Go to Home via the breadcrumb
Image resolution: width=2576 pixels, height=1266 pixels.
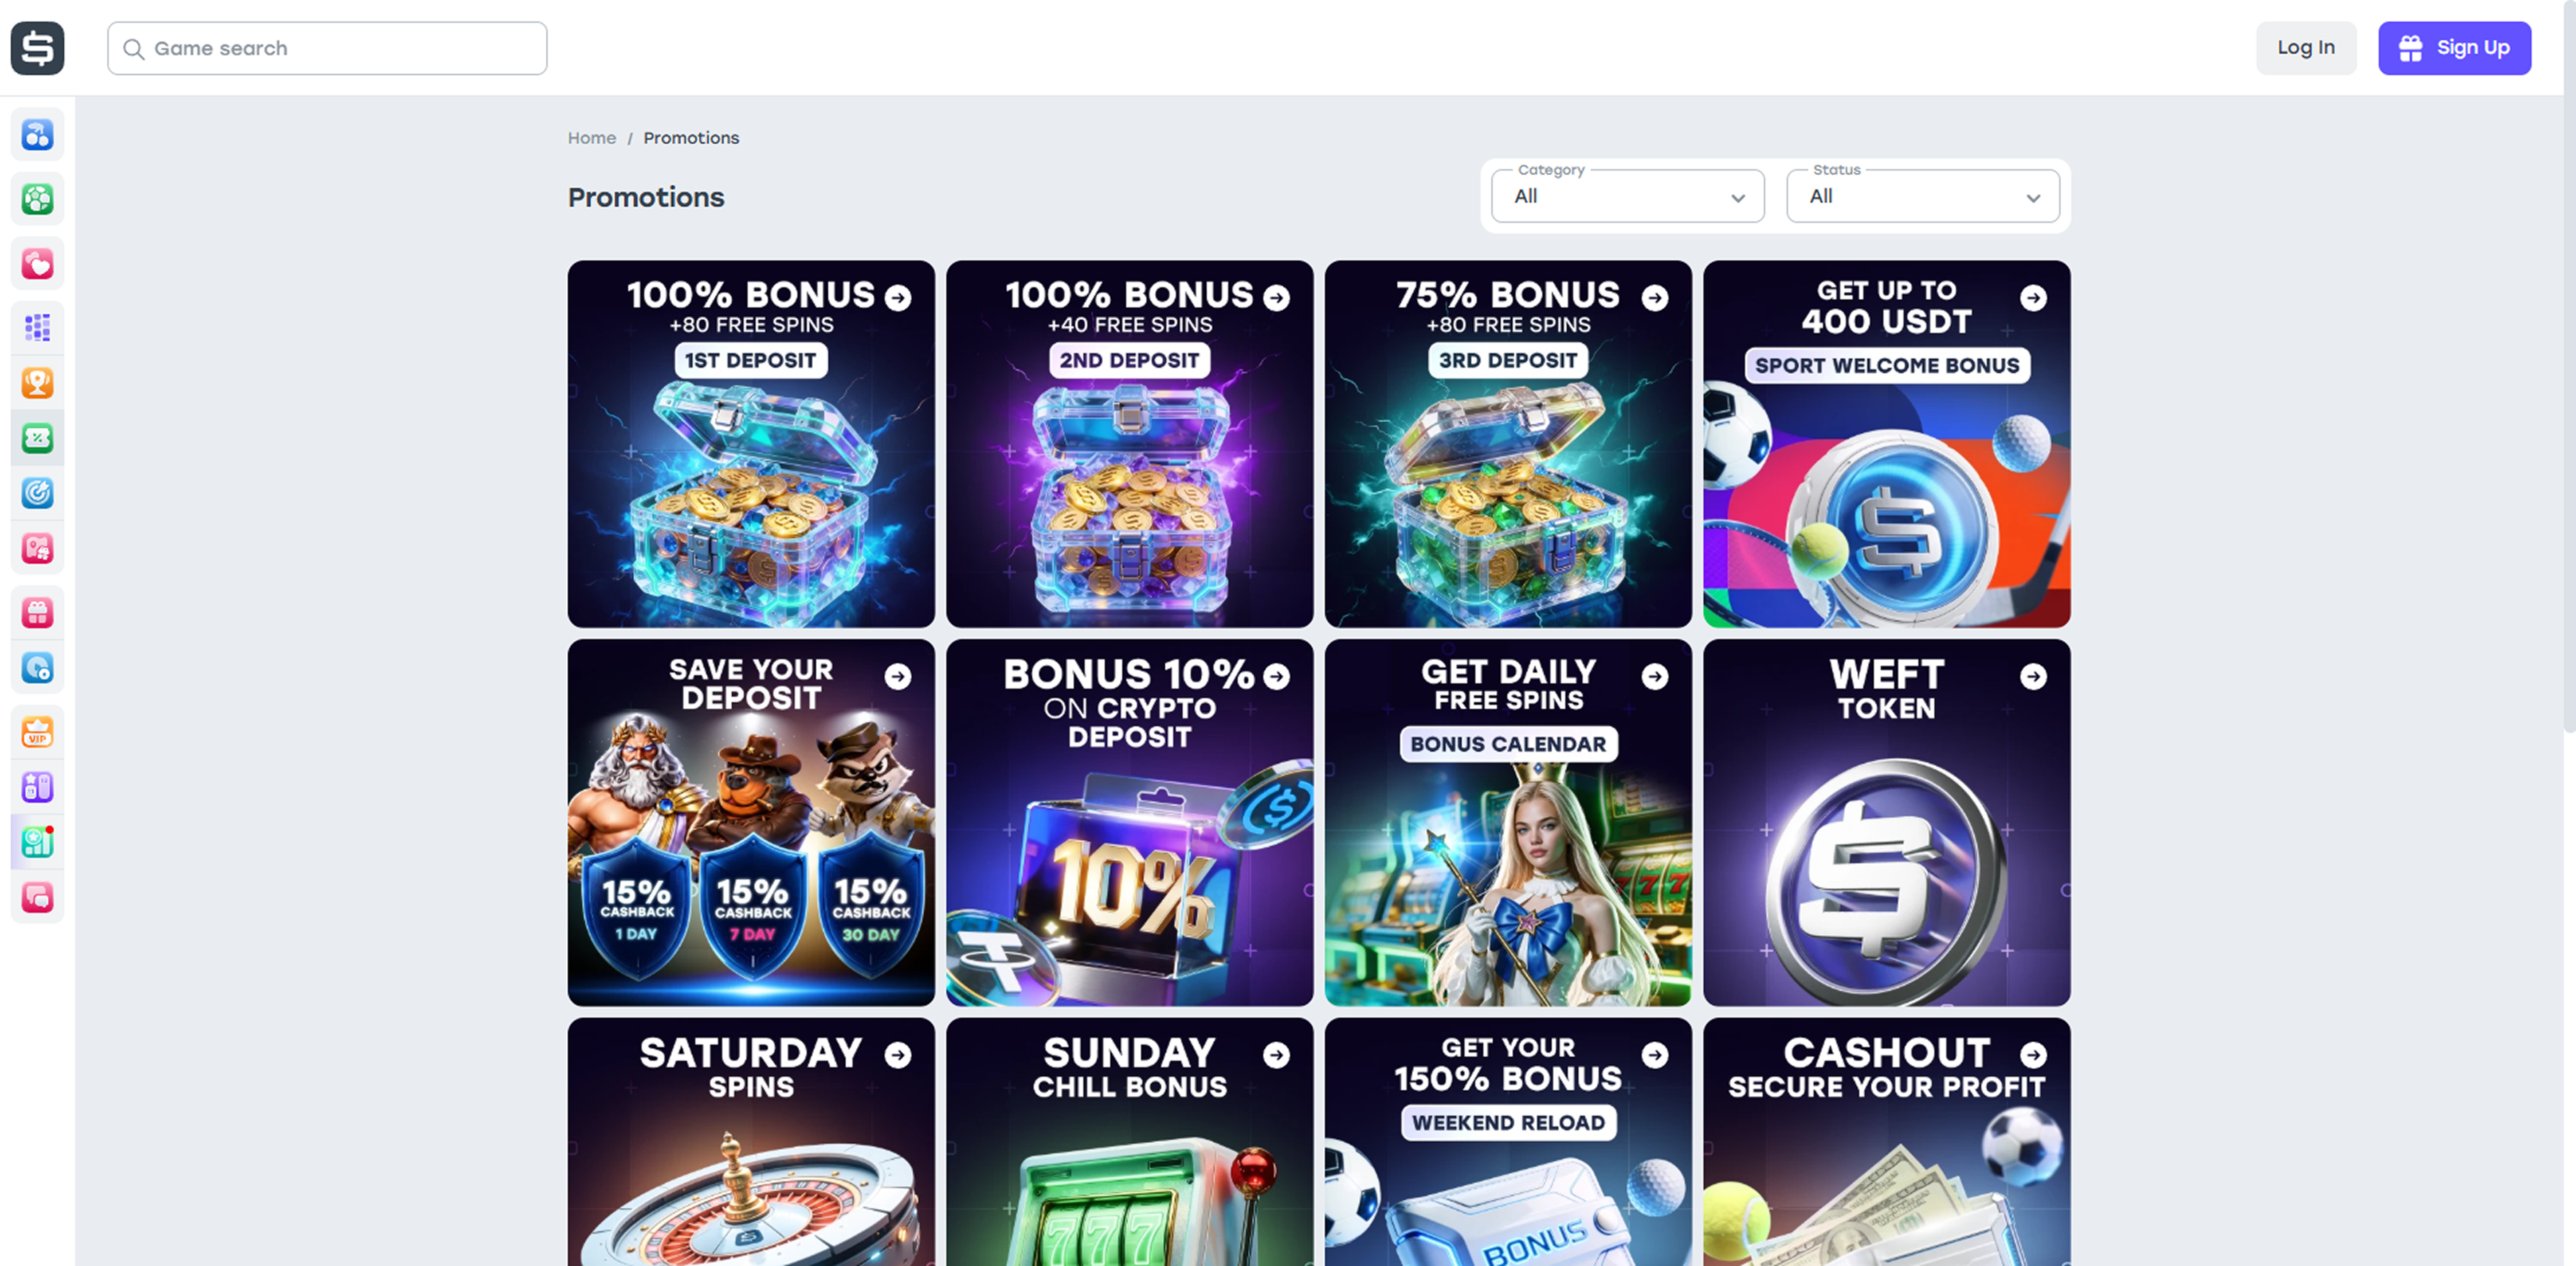tap(592, 138)
